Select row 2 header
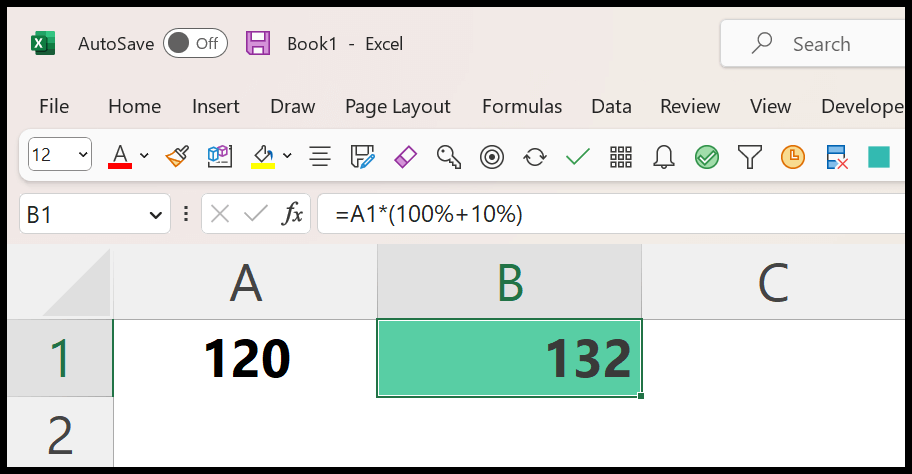Viewport: 912px width, 474px height. [x=60, y=433]
